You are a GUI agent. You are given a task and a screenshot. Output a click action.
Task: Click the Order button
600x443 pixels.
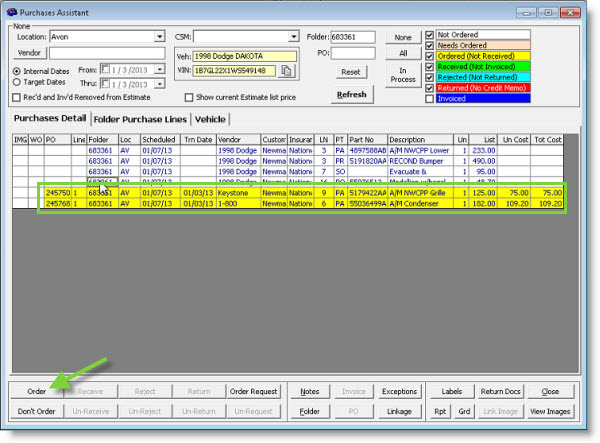point(36,391)
